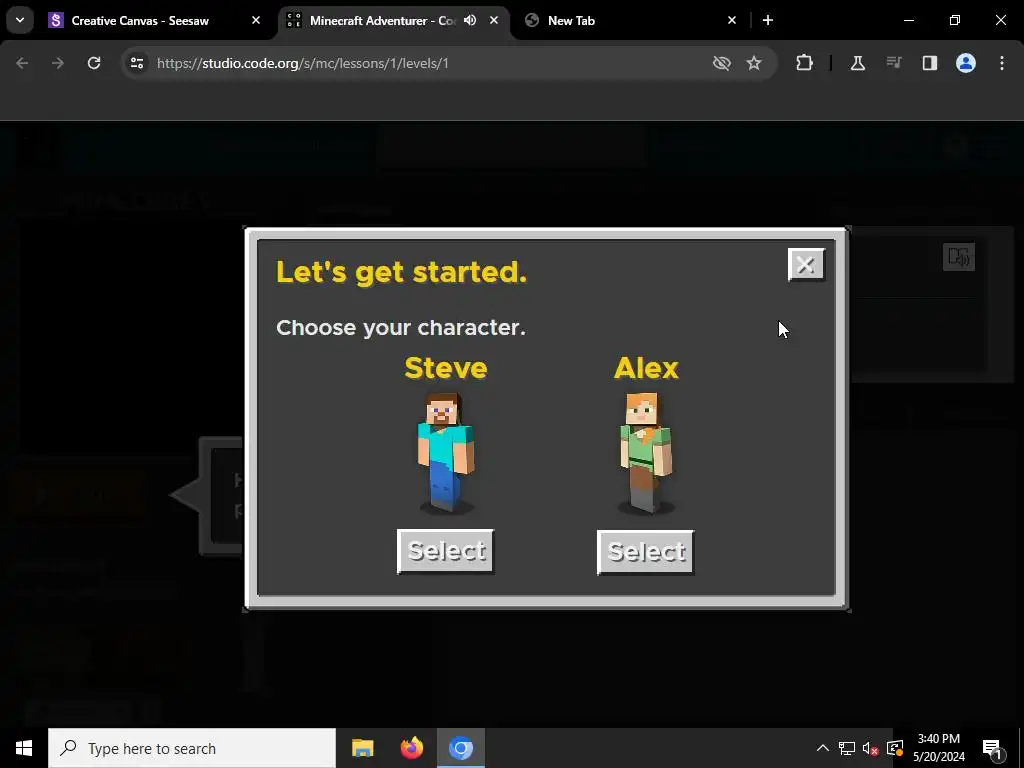Viewport: 1024px width, 768px height.
Task: Select the Alex character
Action: (x=645, y=552)
